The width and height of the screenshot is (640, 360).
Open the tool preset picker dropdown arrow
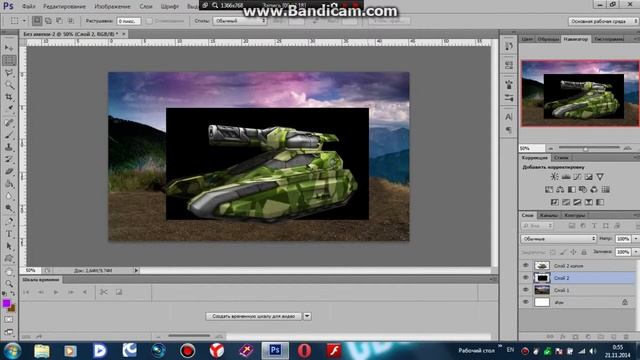click(24, 20)
